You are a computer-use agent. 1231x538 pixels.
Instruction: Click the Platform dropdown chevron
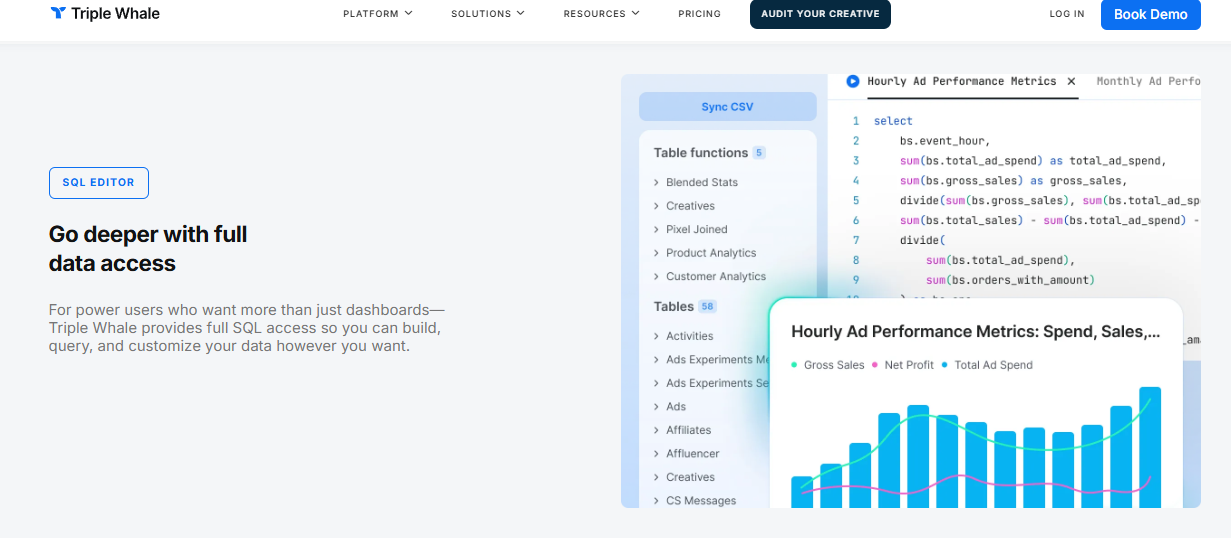409,14
